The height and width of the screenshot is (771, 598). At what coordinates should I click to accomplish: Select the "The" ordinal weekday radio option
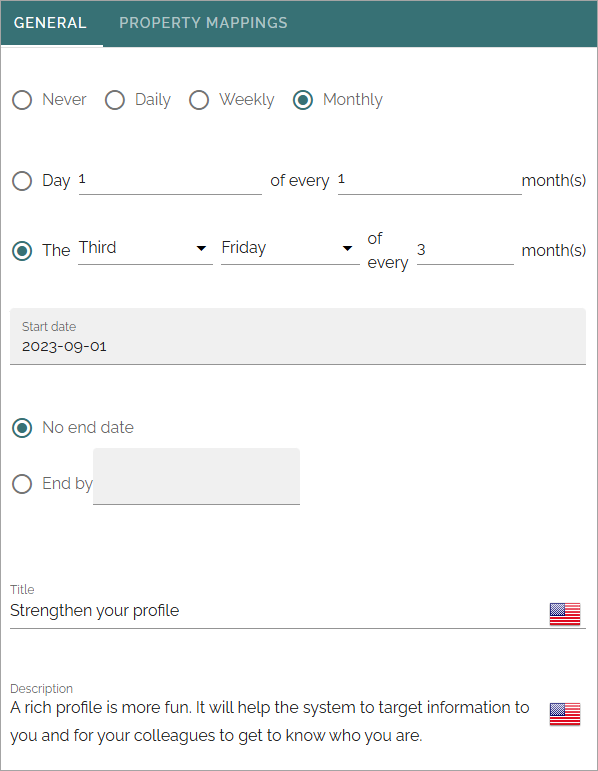(22, 251)
